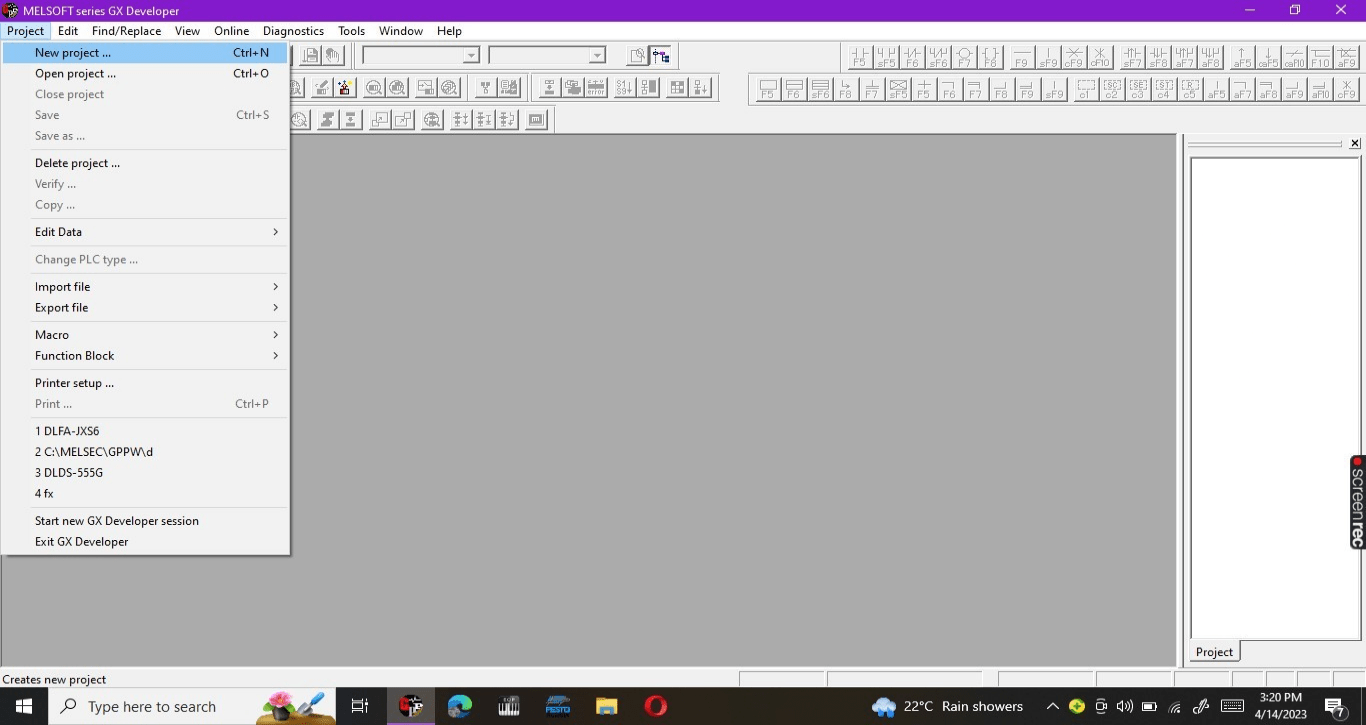Click the caF10 invert operation result icon

point(1294,56)
